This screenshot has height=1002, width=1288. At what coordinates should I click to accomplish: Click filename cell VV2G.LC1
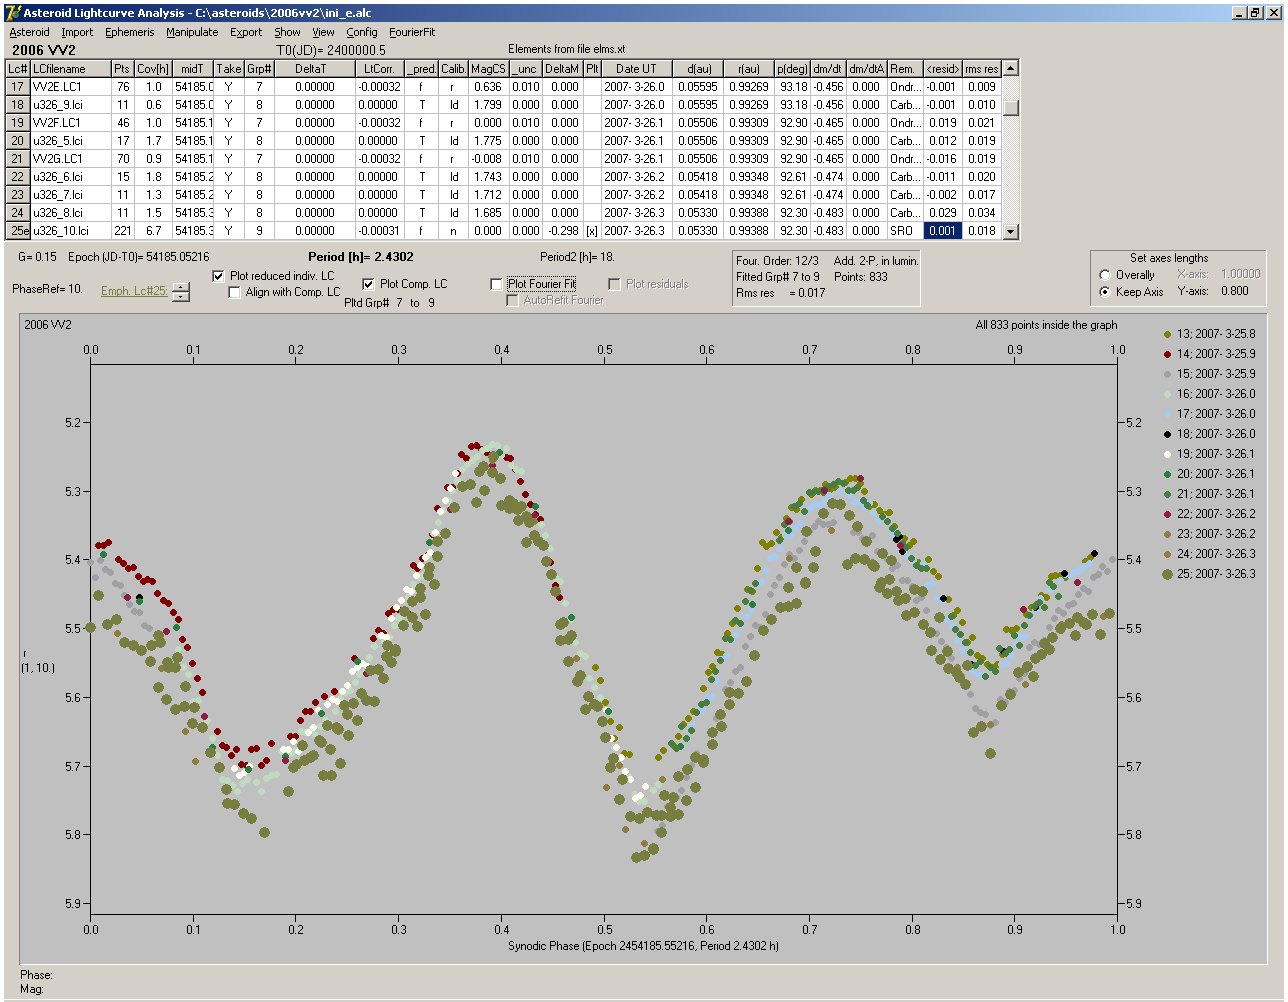[x=70, y=159]
